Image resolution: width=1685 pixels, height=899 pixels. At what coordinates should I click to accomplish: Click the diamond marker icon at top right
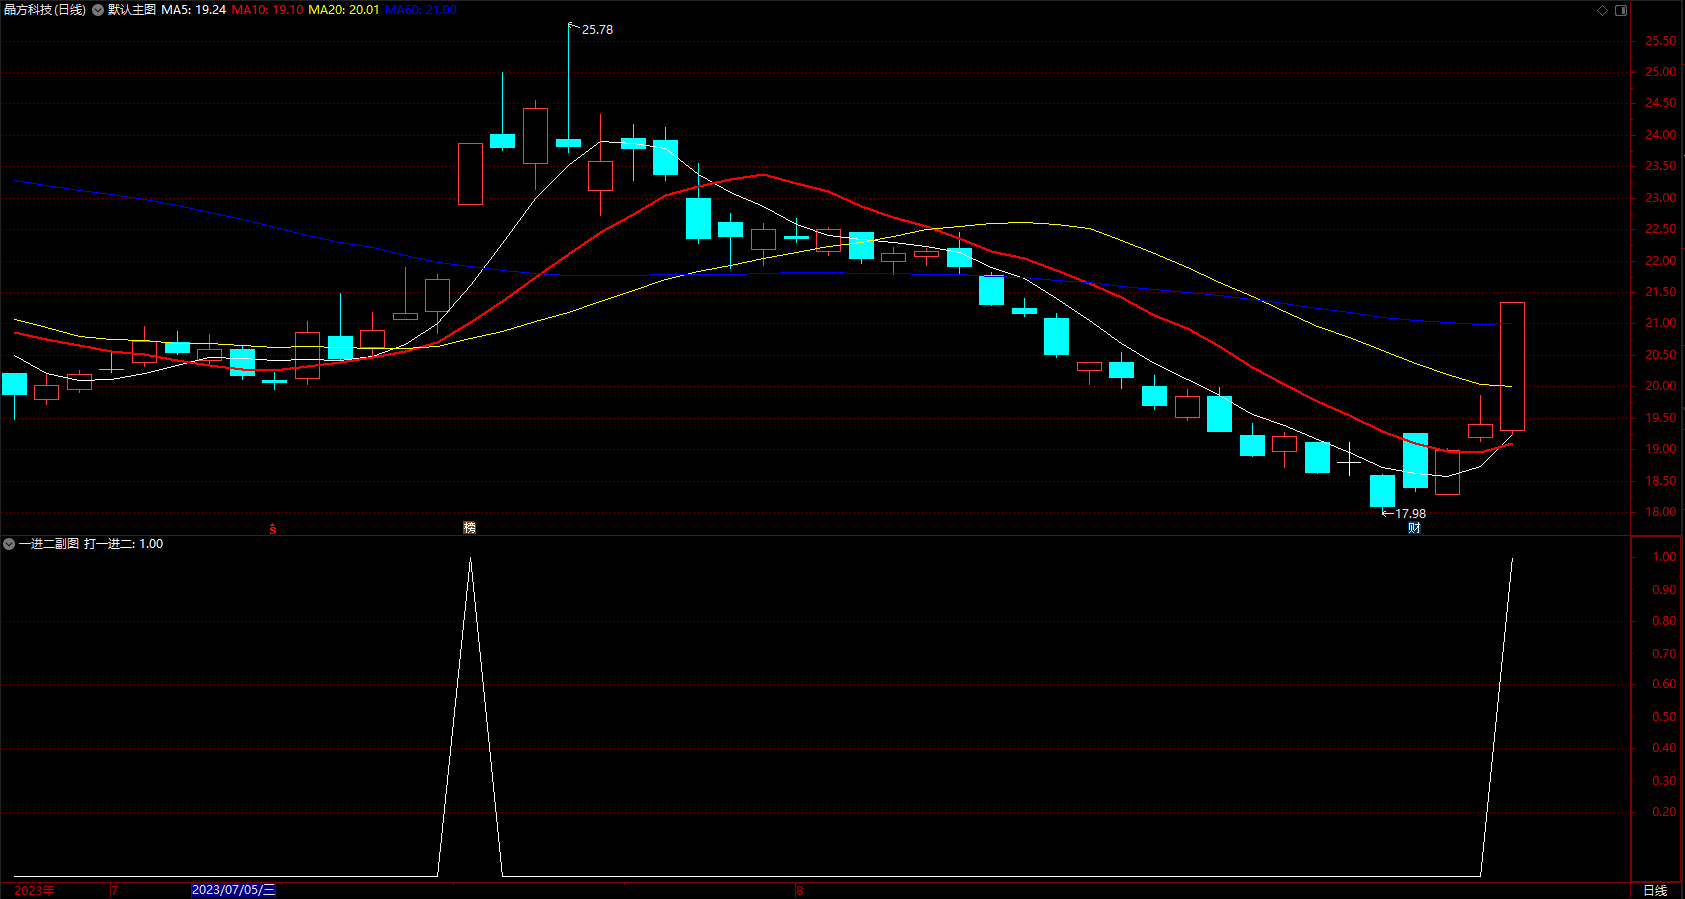pyautogui.click(x=1602, y=10)
